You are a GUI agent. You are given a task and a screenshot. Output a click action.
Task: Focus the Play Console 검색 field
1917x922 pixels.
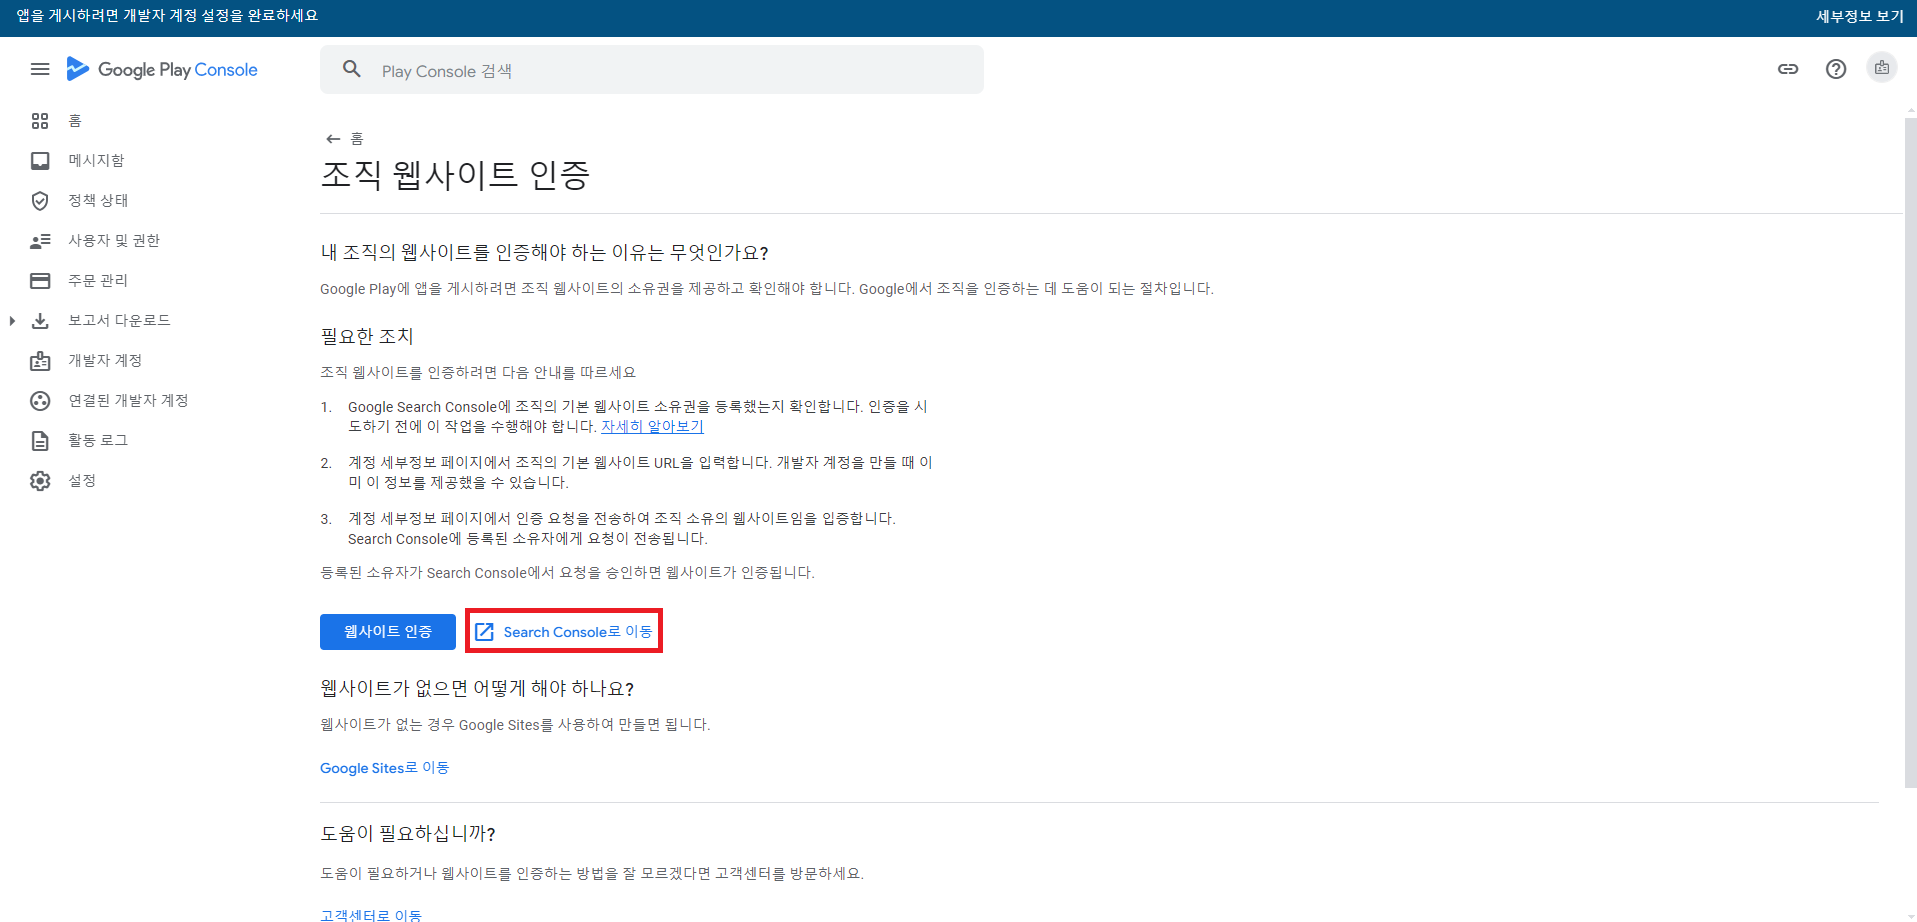652,70
